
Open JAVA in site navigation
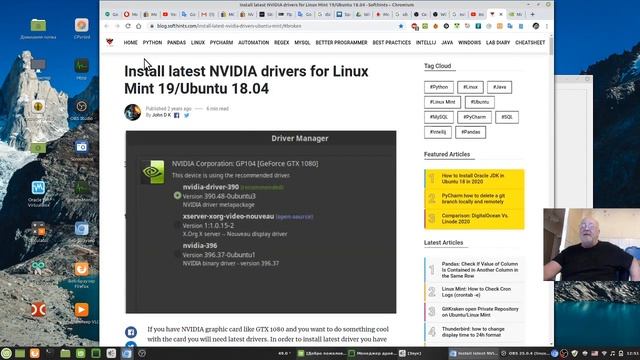(x=447, y=42)
